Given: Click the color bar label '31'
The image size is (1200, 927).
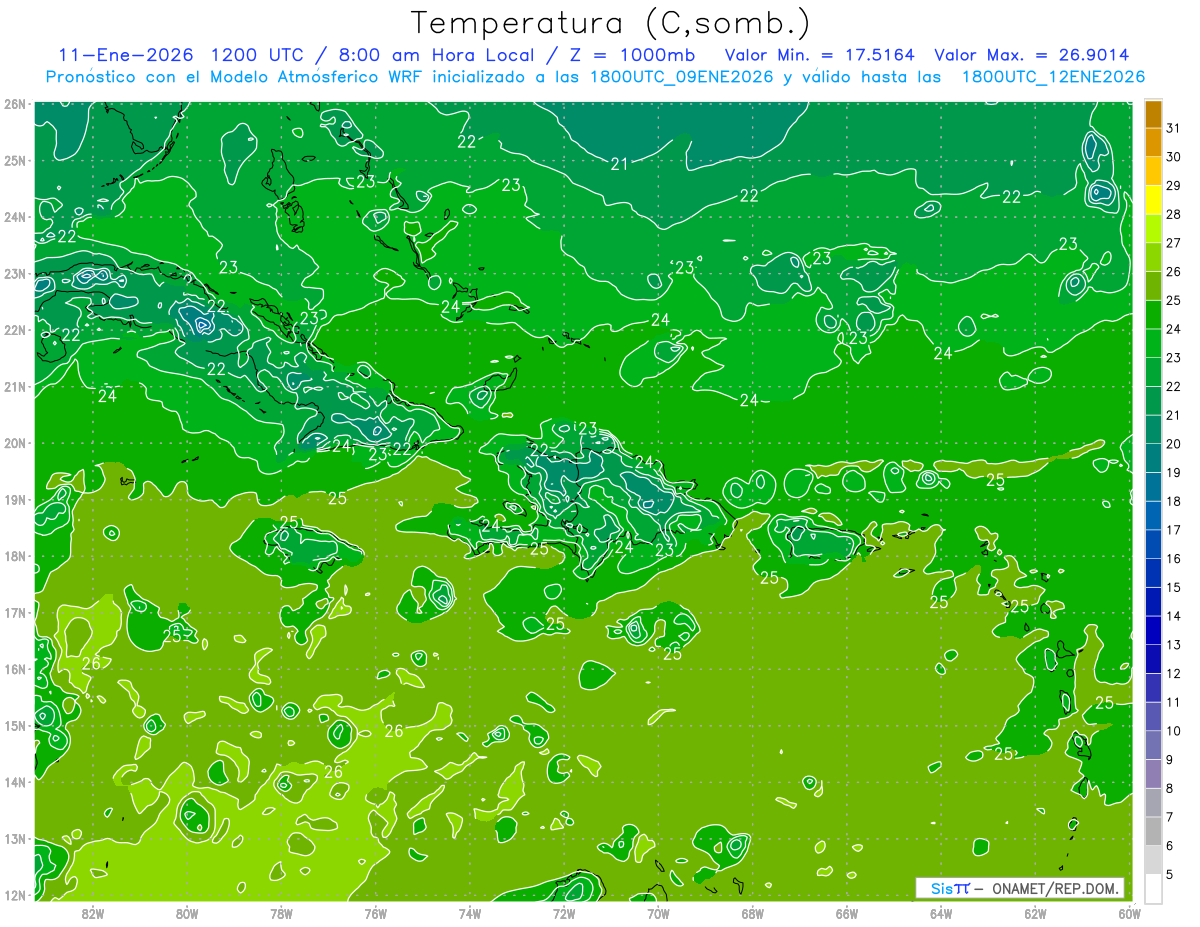Looking at the screenshot, I should pyautogui.click(x=1173, y=128).
